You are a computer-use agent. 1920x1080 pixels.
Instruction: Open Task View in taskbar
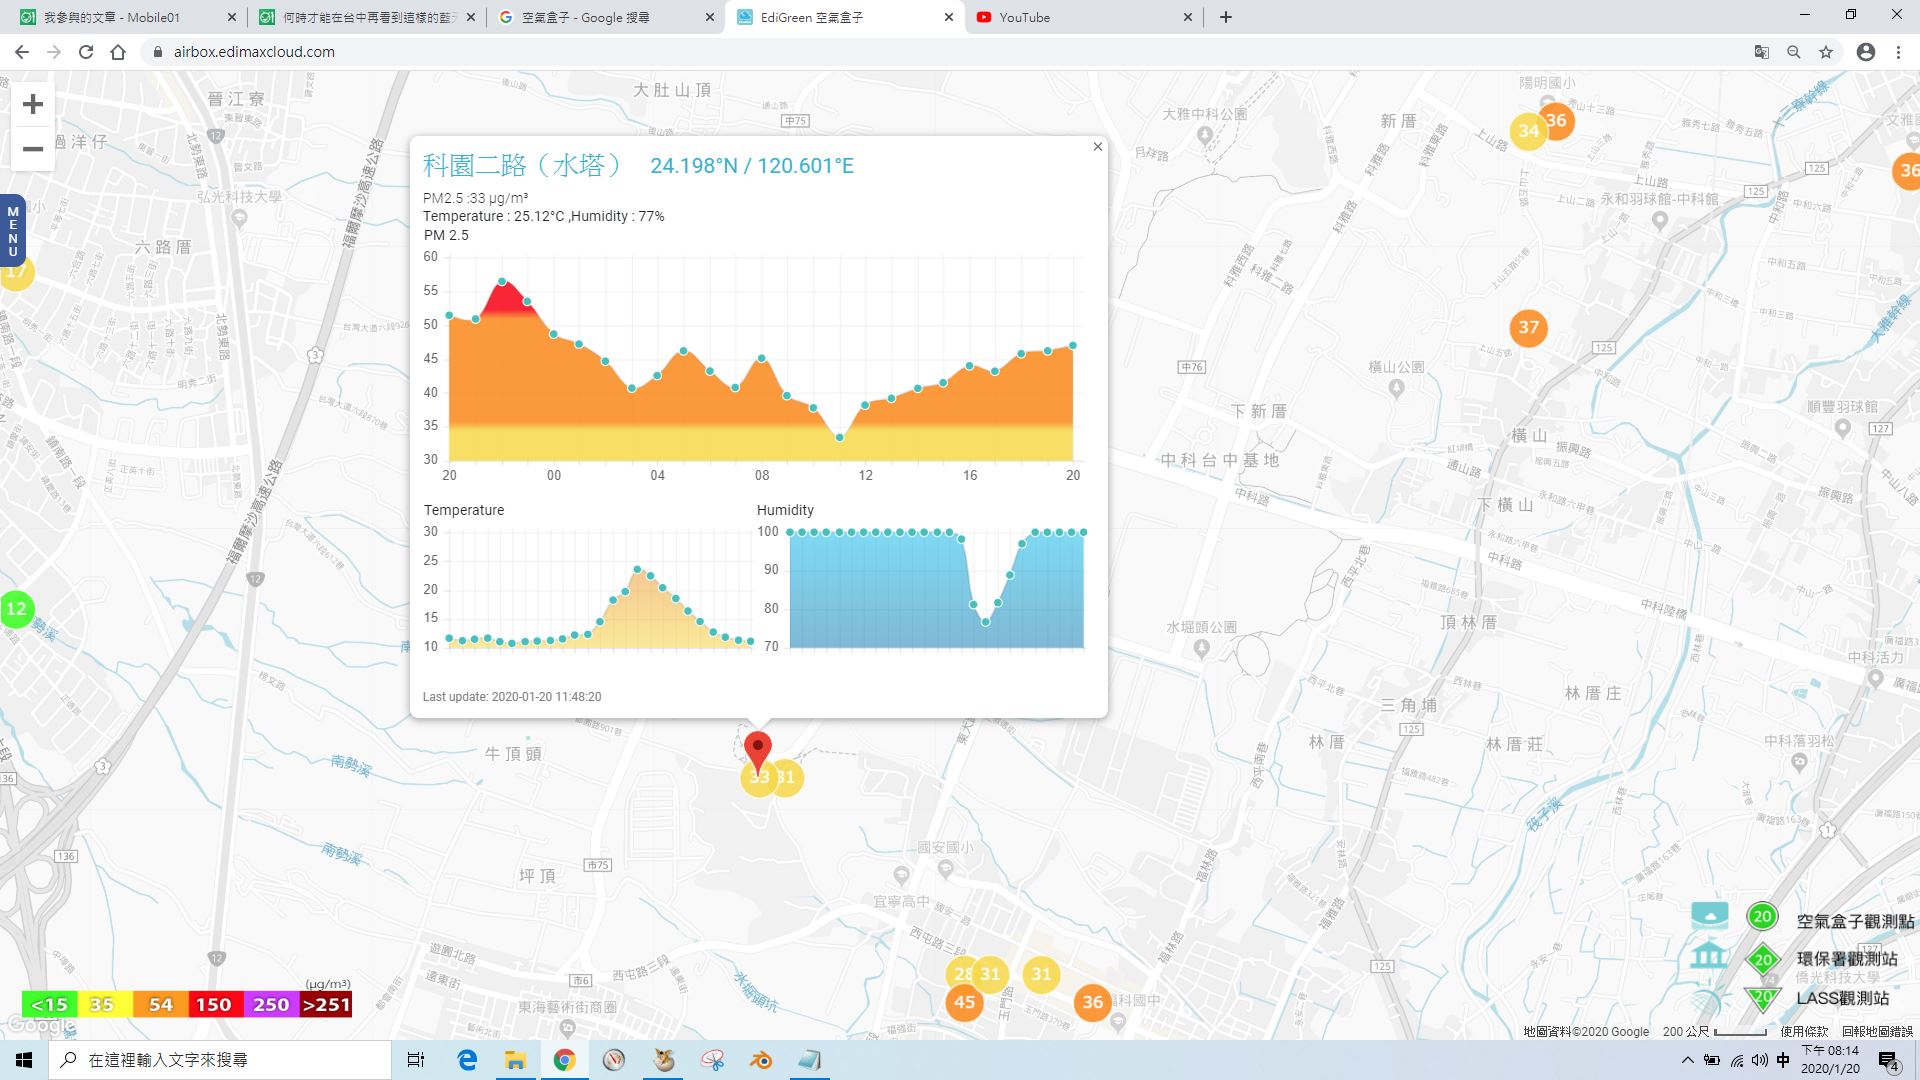[416, 1060]
